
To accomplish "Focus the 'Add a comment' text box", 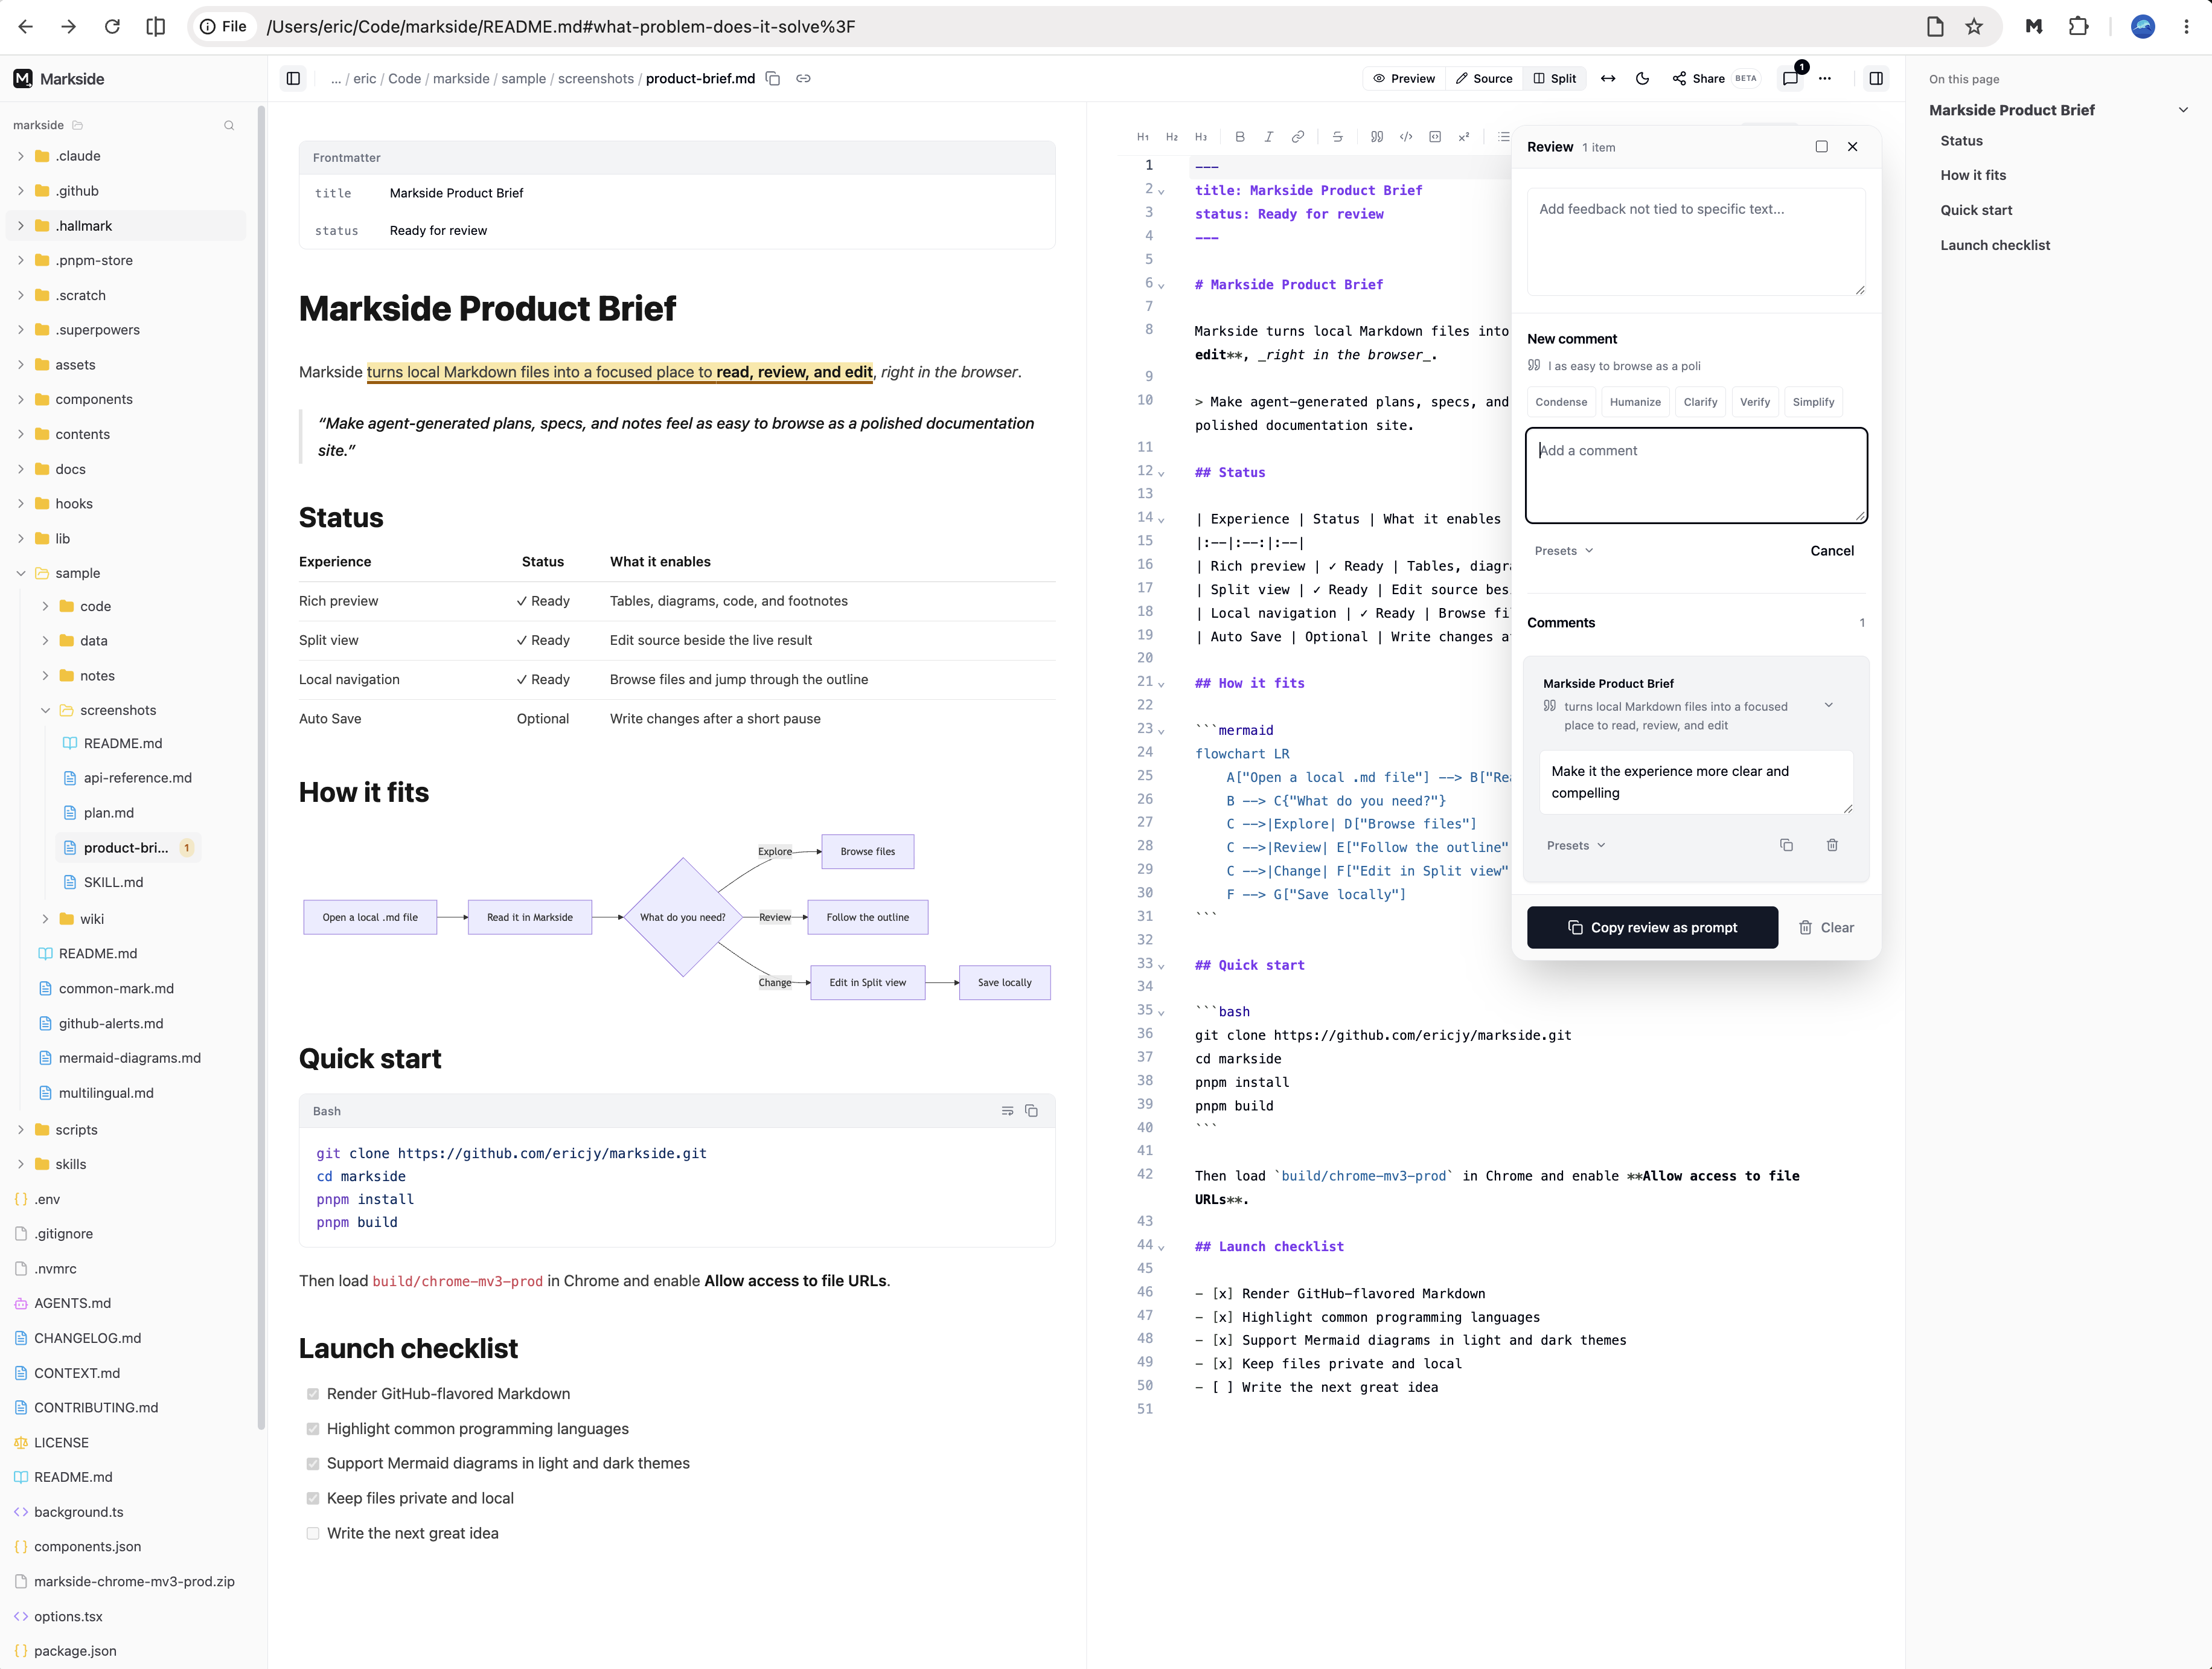I will tap(1696, 475).
